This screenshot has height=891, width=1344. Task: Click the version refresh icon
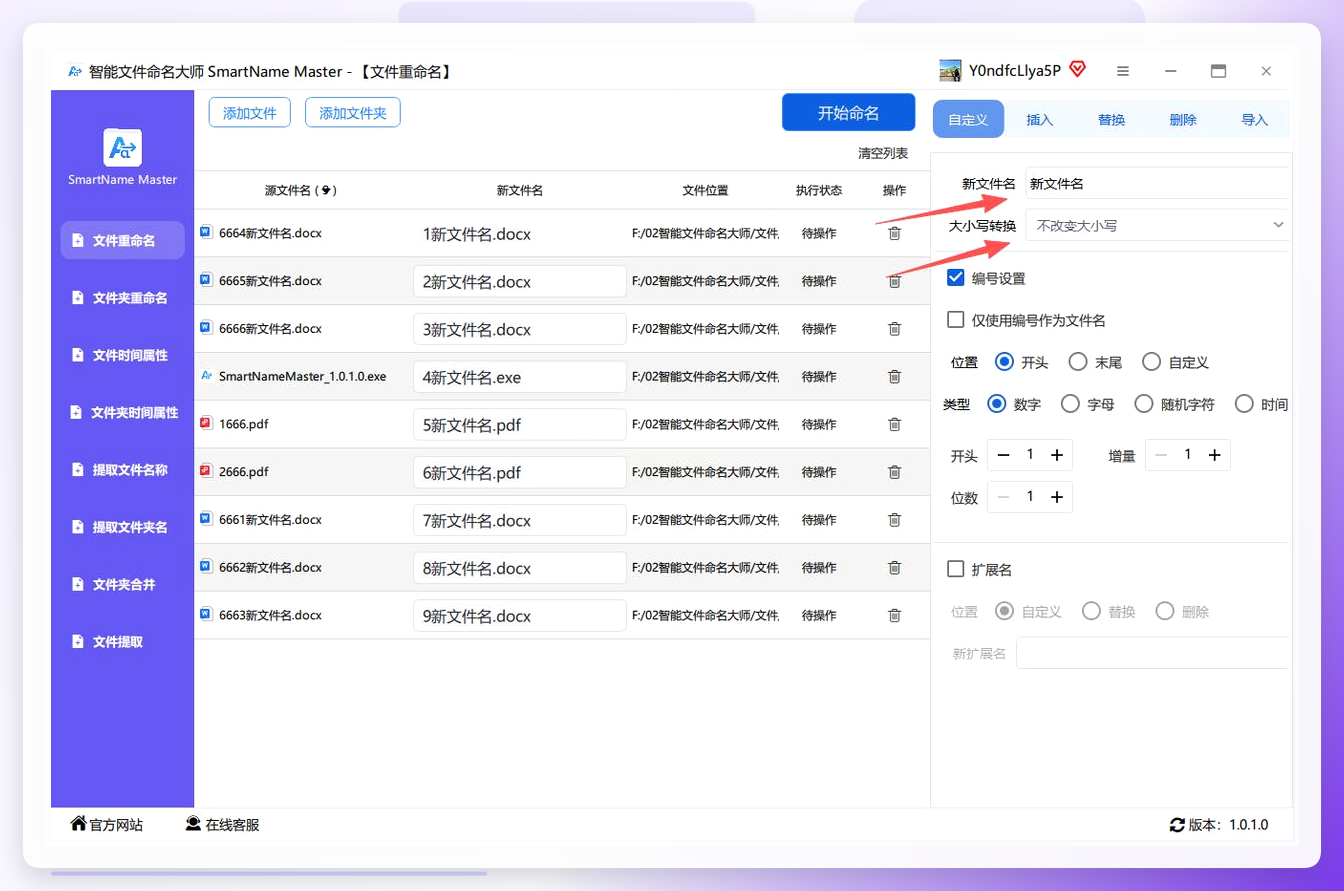(x=1177, y=825)
